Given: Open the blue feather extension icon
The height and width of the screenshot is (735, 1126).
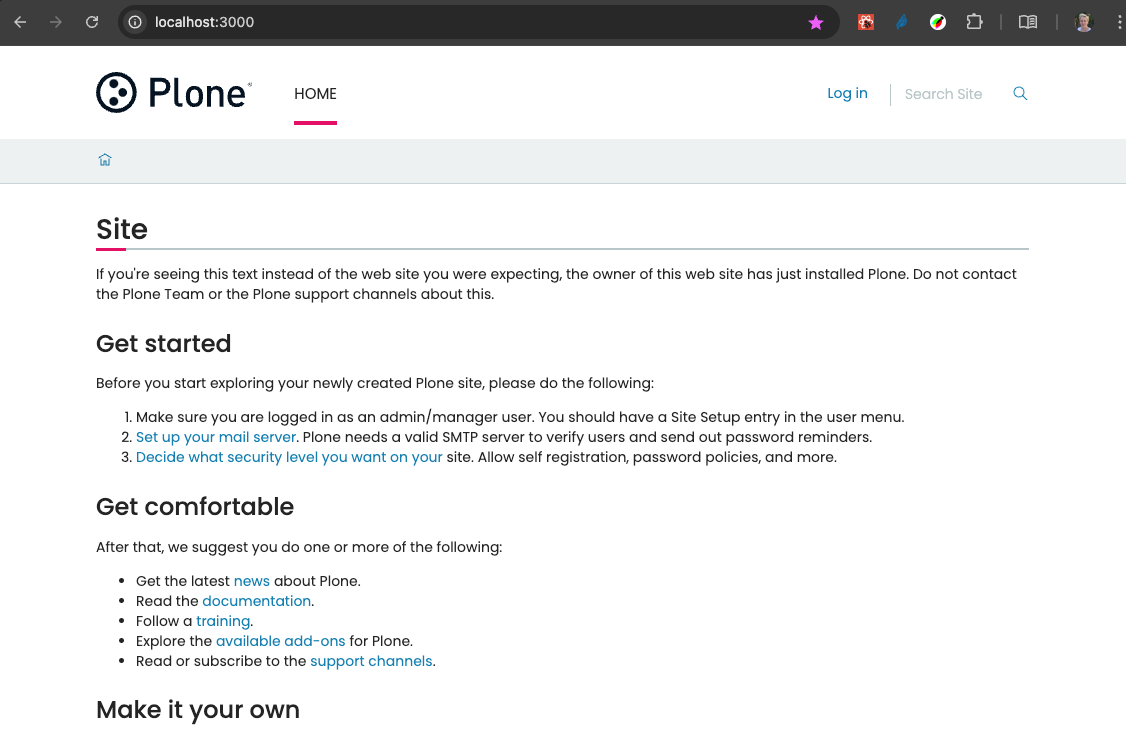Looking at the screenshot, I should click(x=902, y=22).
